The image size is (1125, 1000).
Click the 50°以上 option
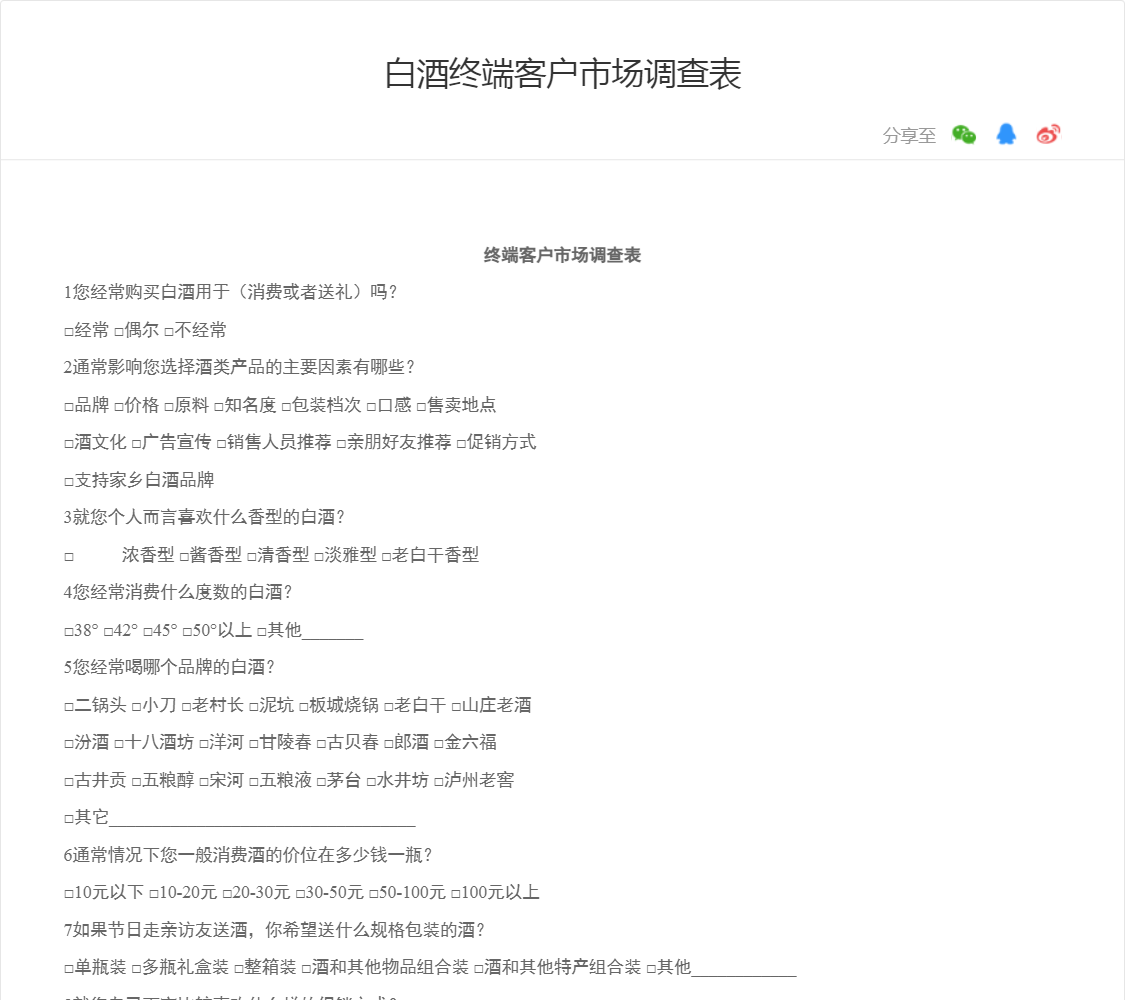pos(217,630)
